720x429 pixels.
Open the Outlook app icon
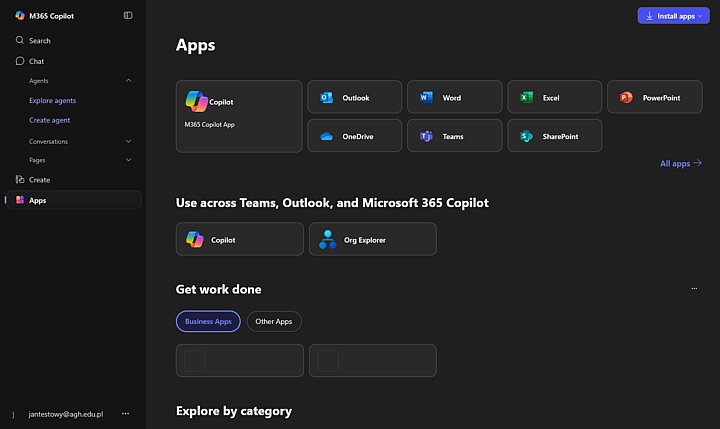[326, 97]
